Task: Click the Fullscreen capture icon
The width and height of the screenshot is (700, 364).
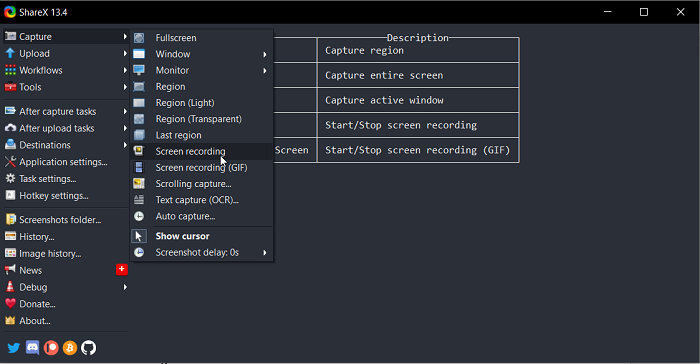Action: click(x=139, y=38)
